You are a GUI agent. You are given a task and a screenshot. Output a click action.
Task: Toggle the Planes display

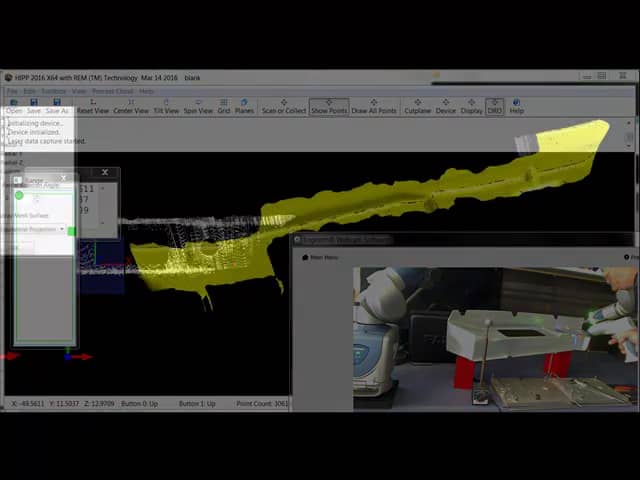click(x=244, y=106)
